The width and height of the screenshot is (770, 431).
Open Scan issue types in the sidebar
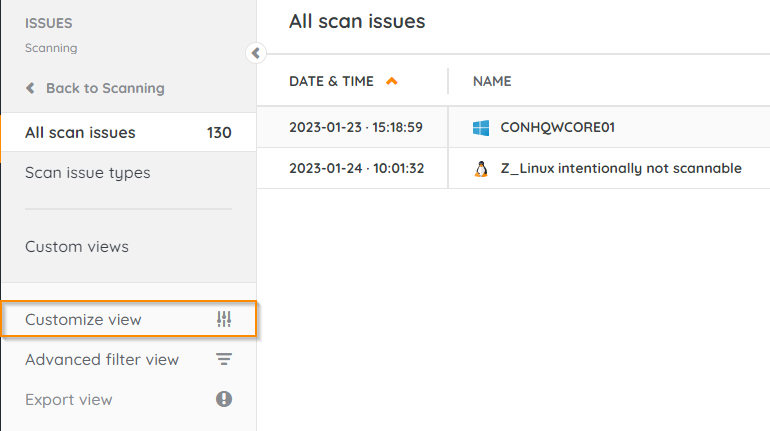coord(87,173)
